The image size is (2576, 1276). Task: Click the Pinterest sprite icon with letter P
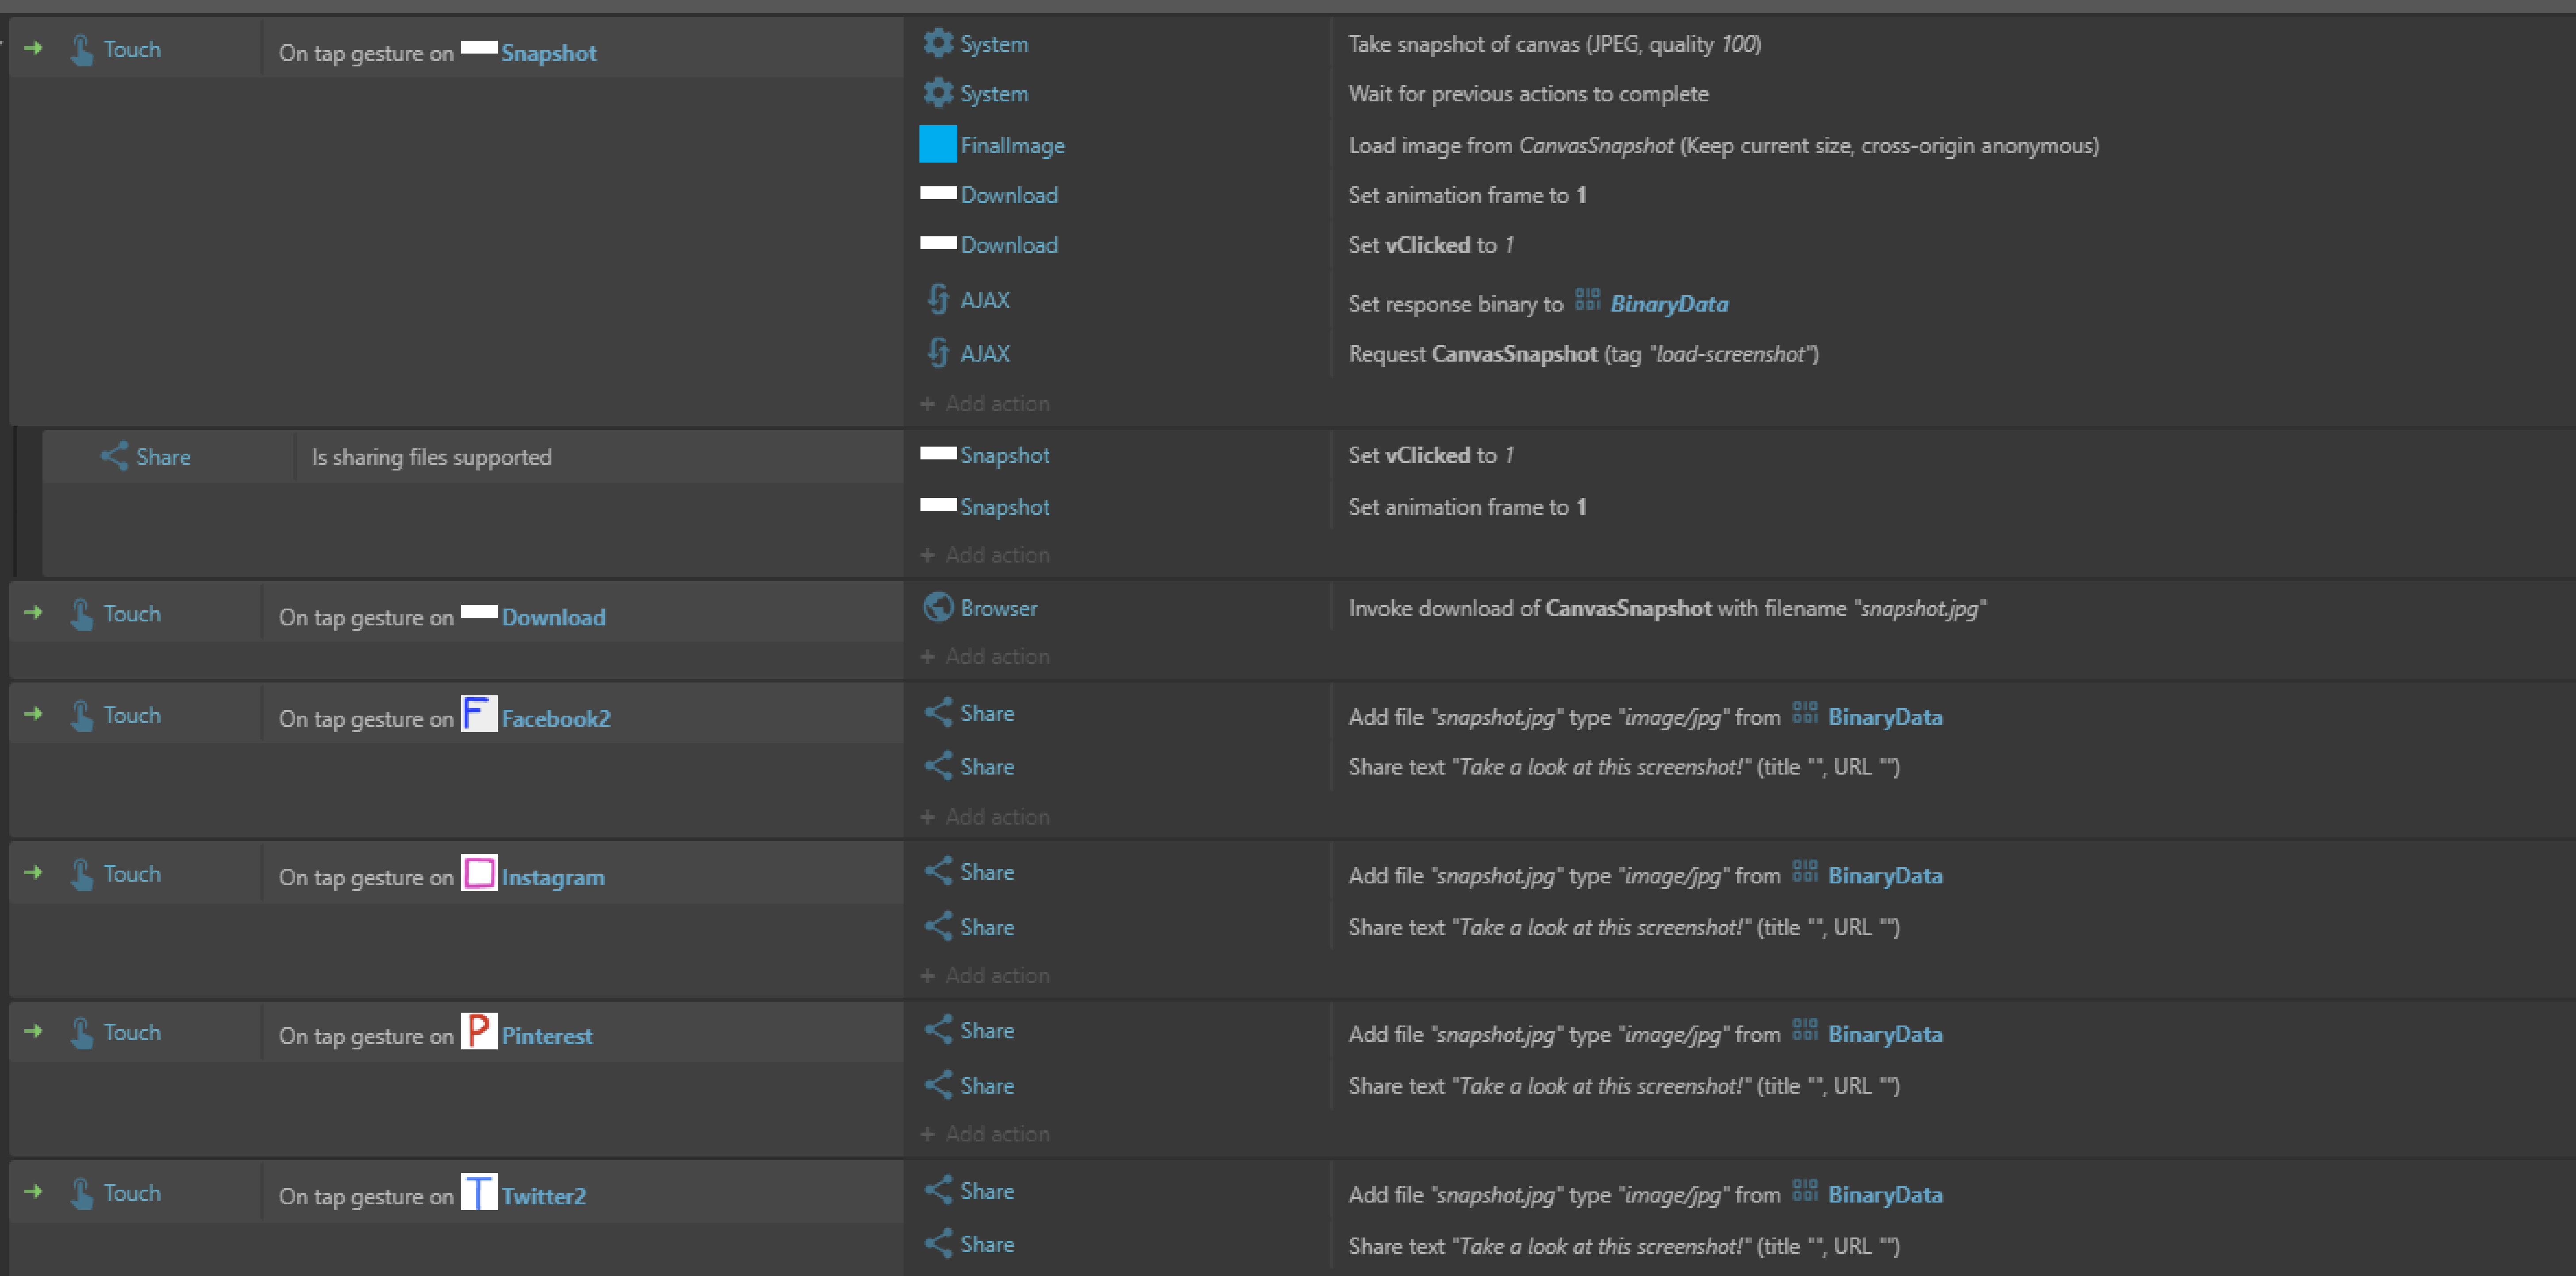coord(479,1031)
